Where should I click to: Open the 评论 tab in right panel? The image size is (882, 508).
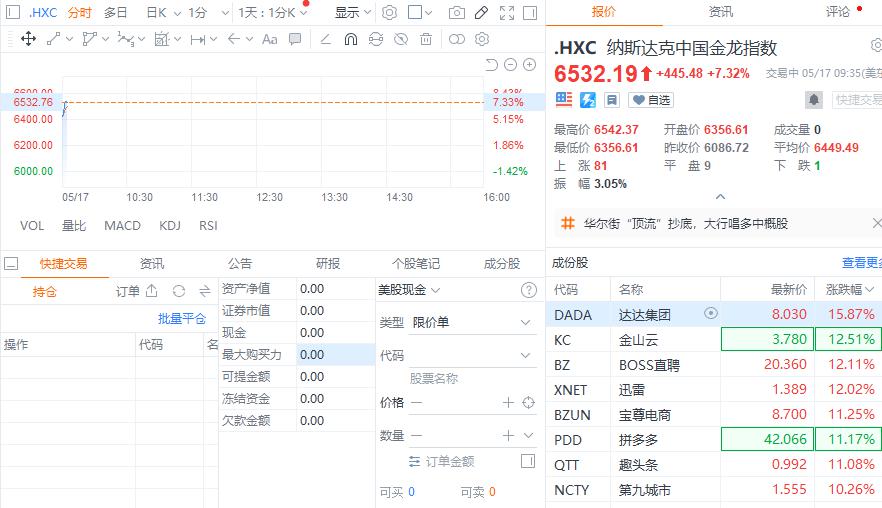[838, 12]
